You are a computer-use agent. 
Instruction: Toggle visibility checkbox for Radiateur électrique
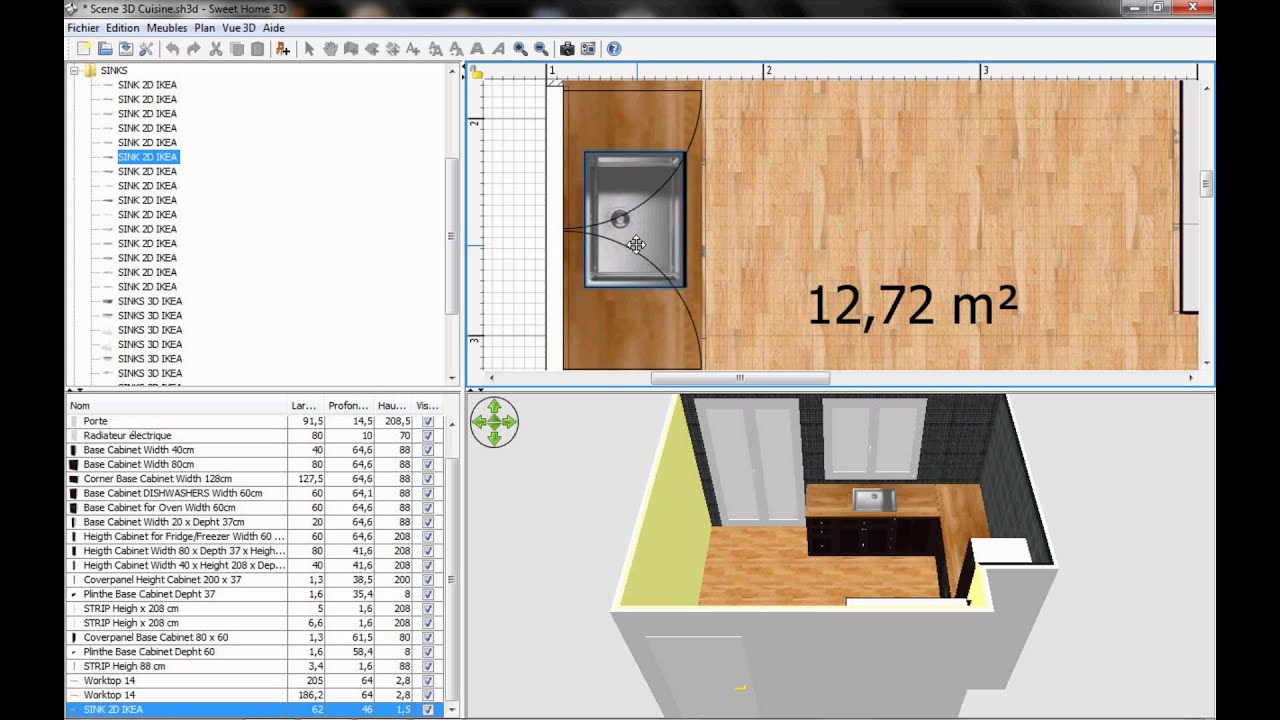(x=428, y=436)
